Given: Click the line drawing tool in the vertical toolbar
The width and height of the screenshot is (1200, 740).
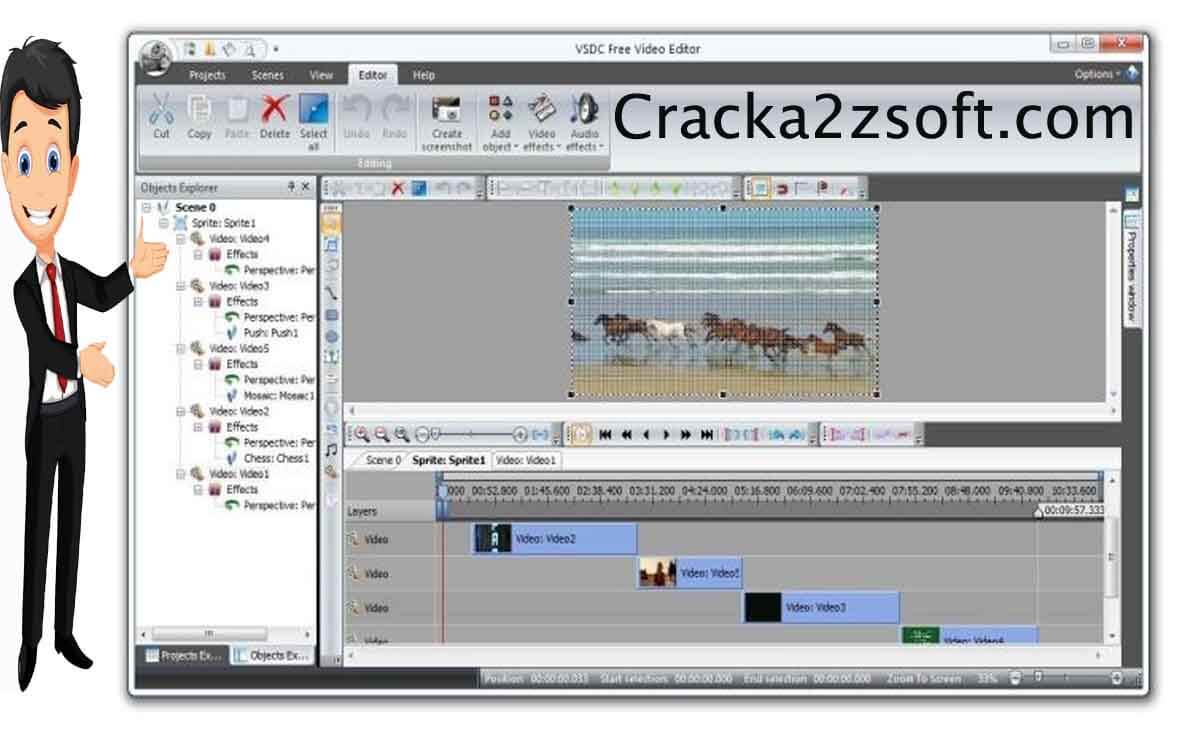Looking at the screenshot, I should [x=331, y=293].
